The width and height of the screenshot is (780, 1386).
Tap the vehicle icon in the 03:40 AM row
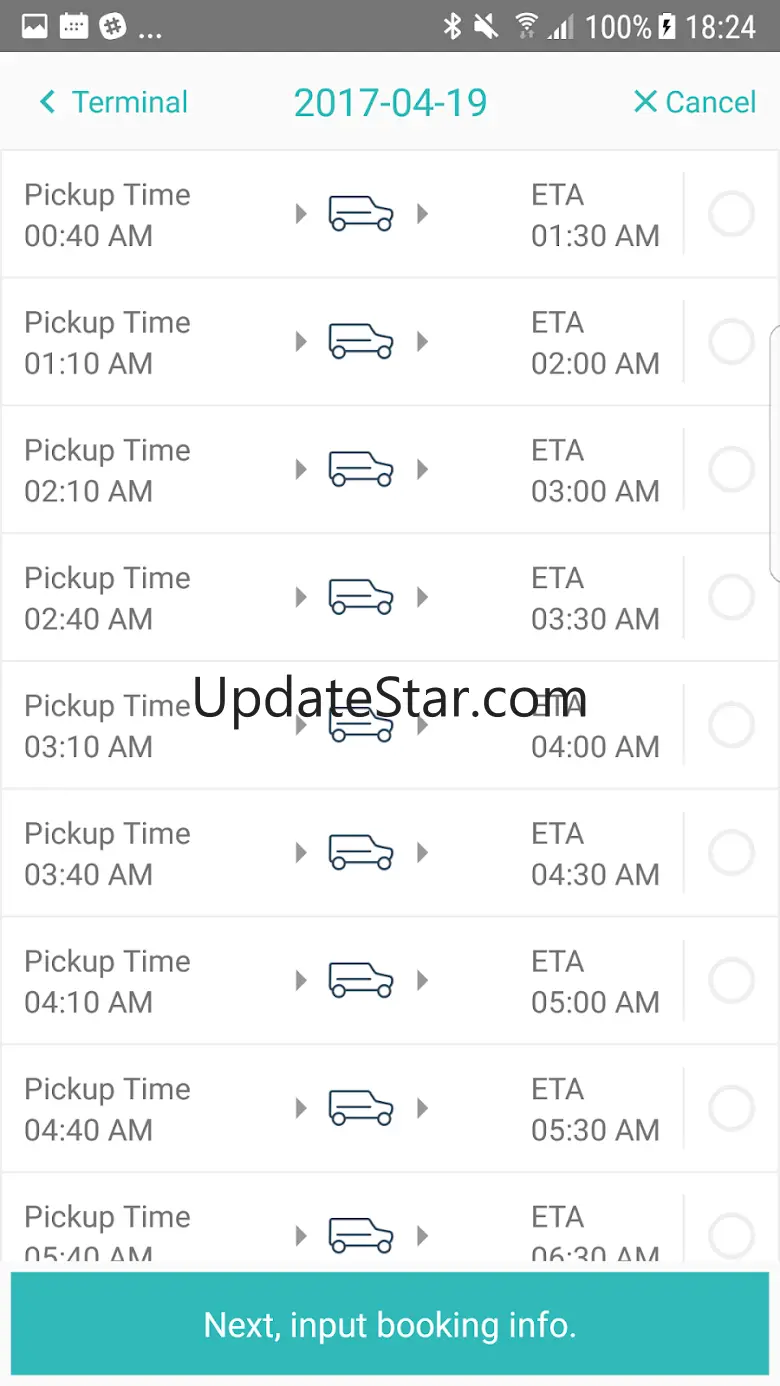tap(361, 853)
